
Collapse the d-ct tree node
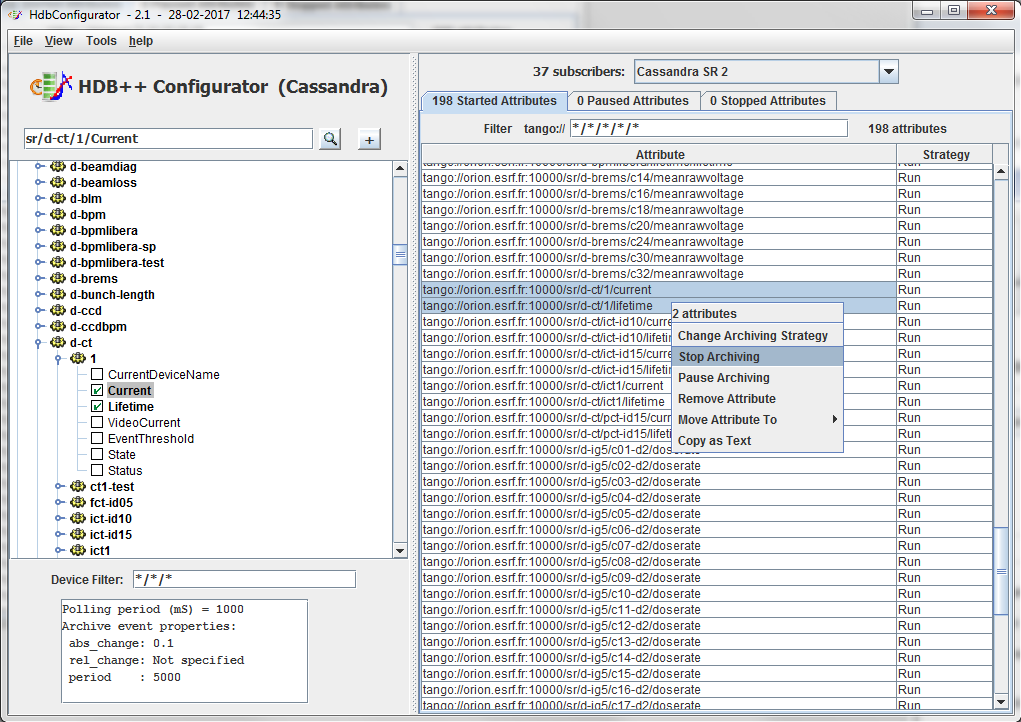point(40,343)
